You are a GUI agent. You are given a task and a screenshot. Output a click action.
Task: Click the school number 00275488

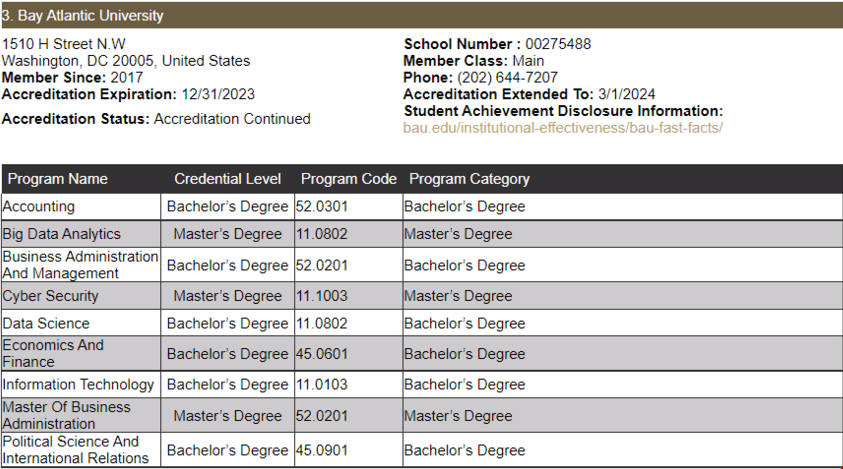(x=558, y=44)
